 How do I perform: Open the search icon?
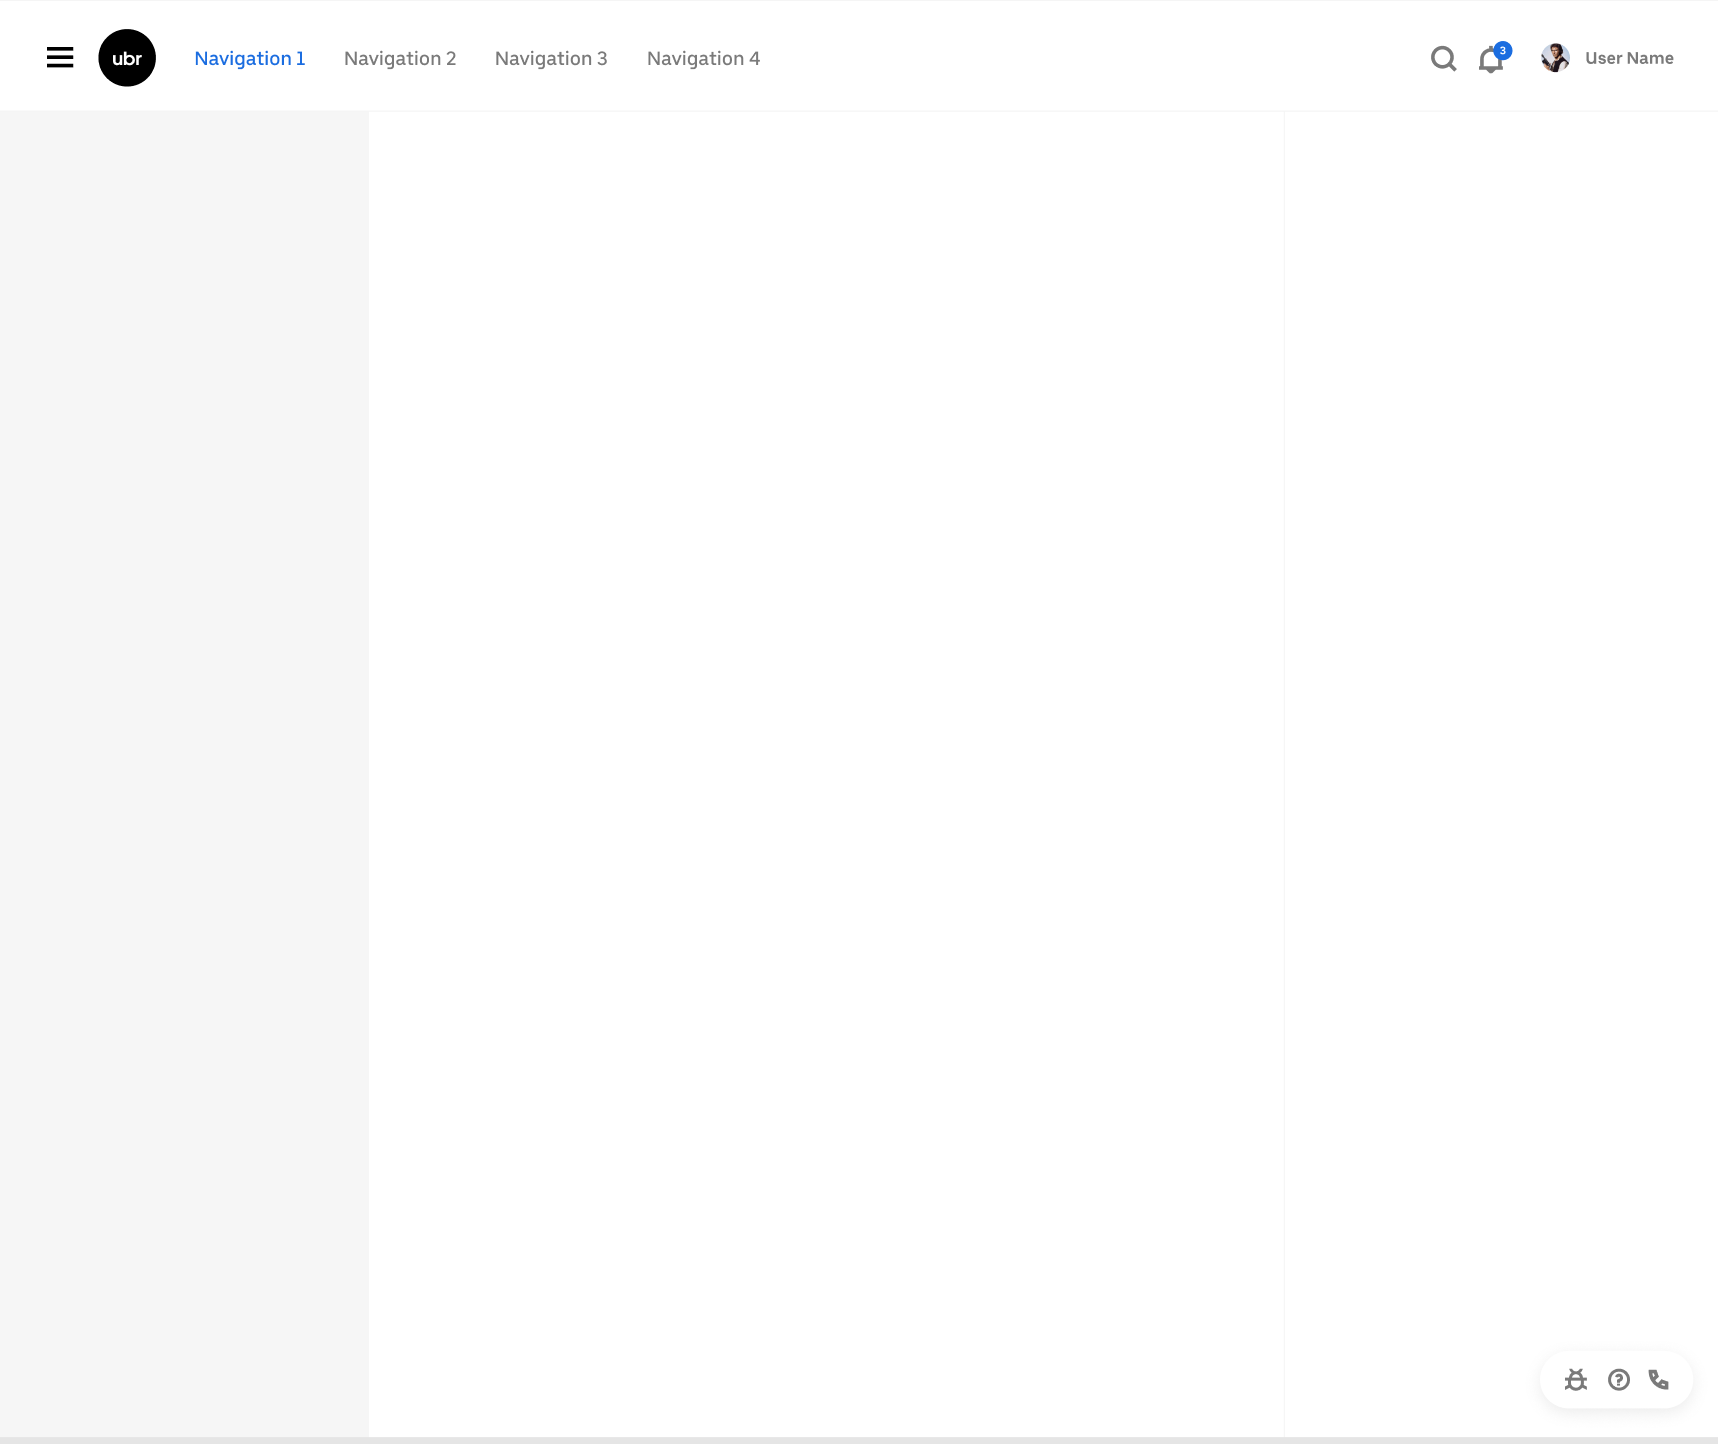[x=1443, y=59]
